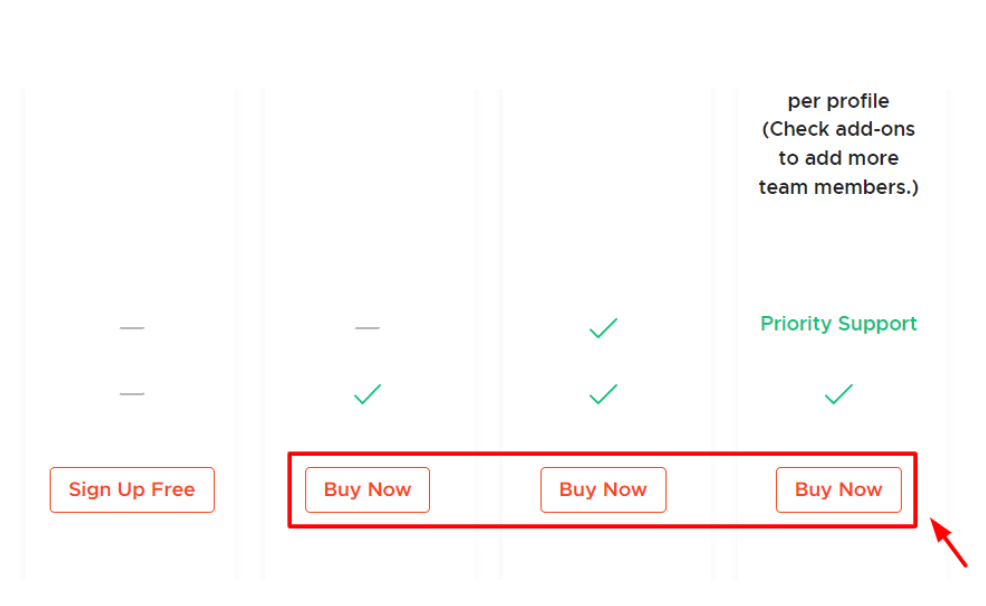The image size is (986, 606).
Task: Click the "team members.)" text line
Action: click(838, 187)
